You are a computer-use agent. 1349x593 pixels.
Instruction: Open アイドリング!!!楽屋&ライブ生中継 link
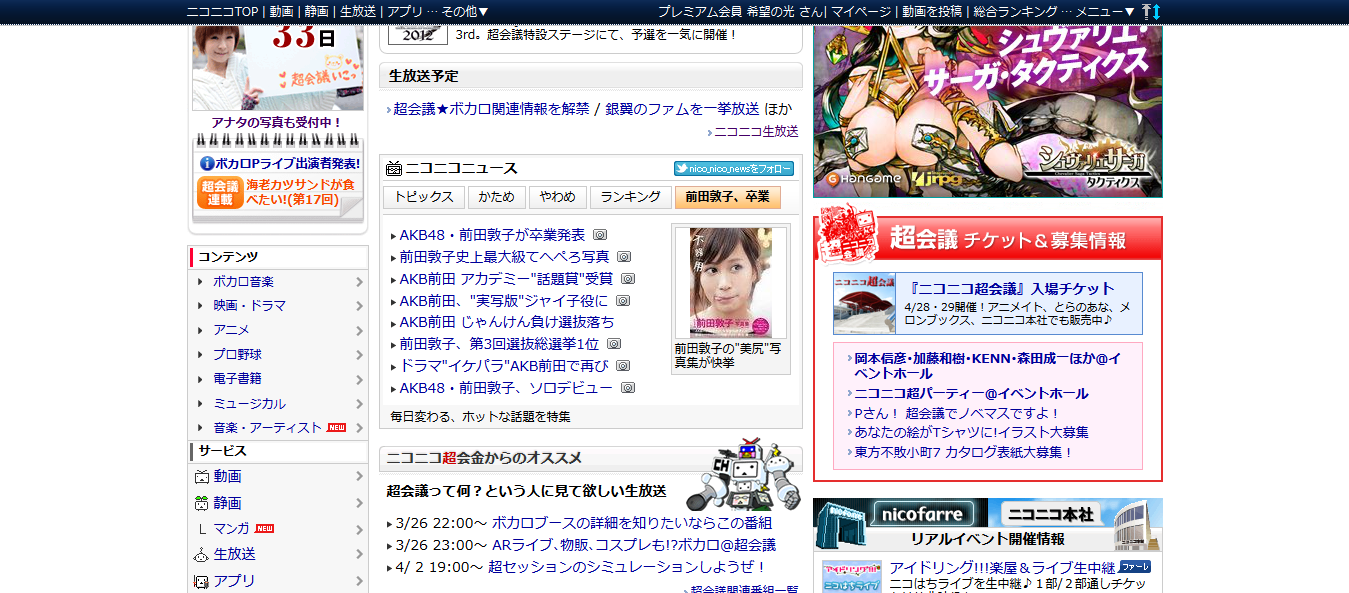[1002, 568]
